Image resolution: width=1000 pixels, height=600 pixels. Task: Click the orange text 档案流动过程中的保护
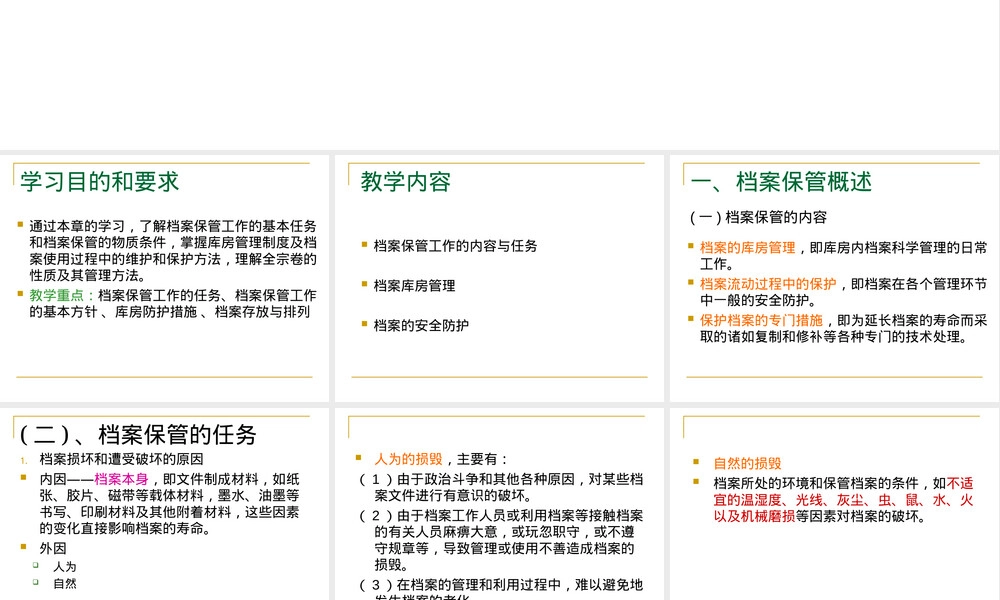pos(768,284)
